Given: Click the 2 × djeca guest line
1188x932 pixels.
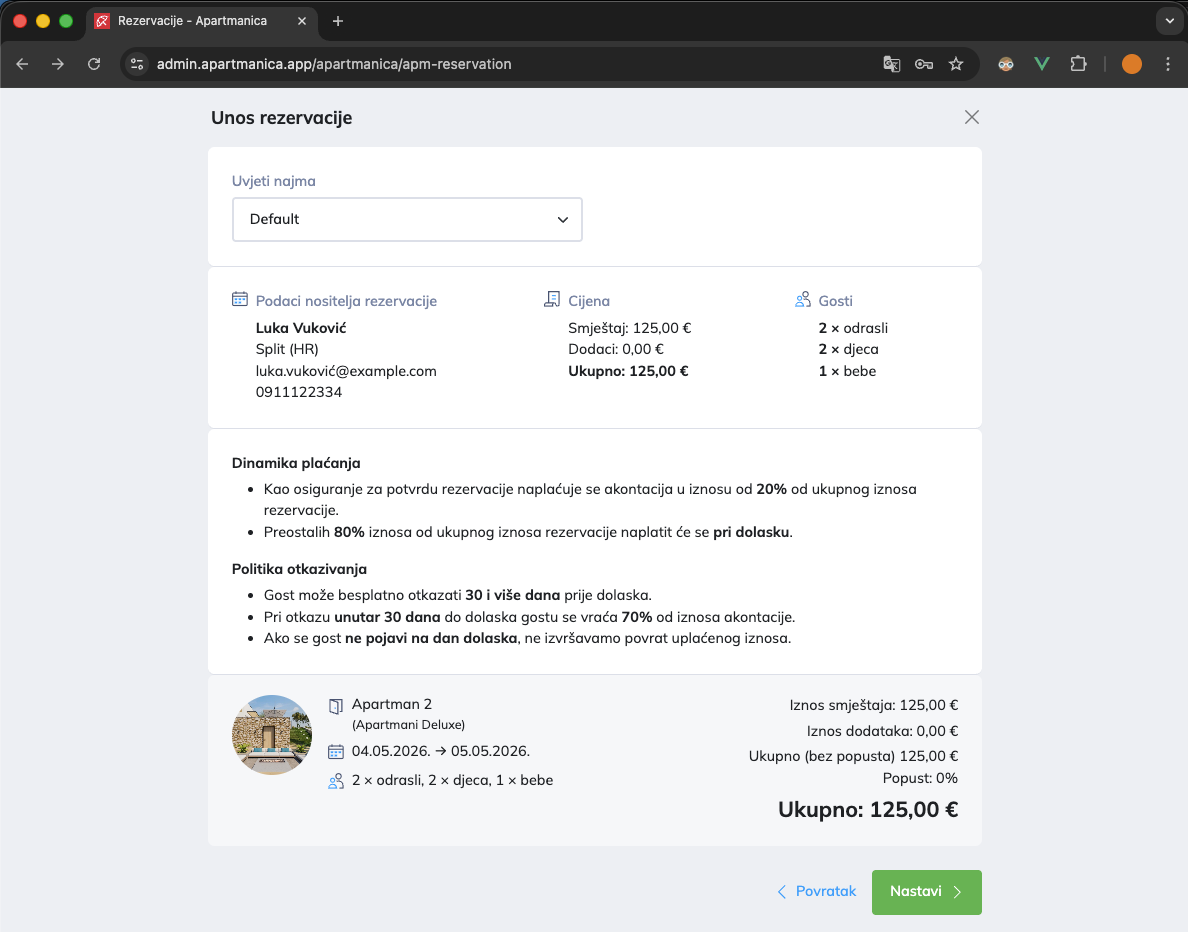Looking at the screenshot, I should coord(849,349).
